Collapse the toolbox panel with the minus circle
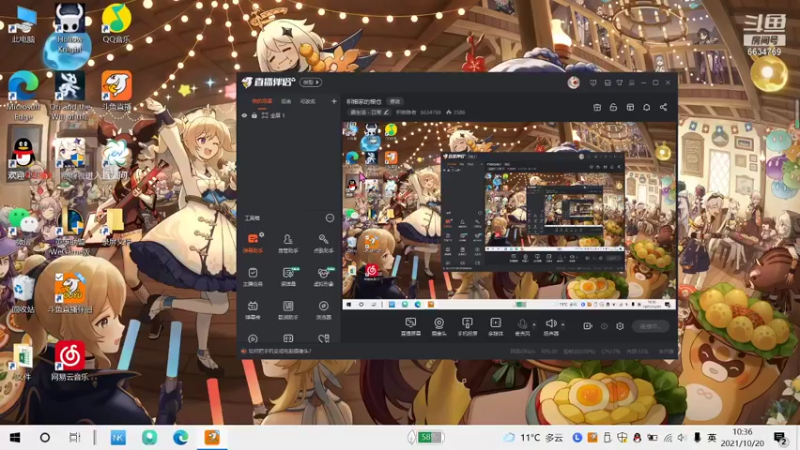The height and width of the screenshot is (450, 800). 330,218
